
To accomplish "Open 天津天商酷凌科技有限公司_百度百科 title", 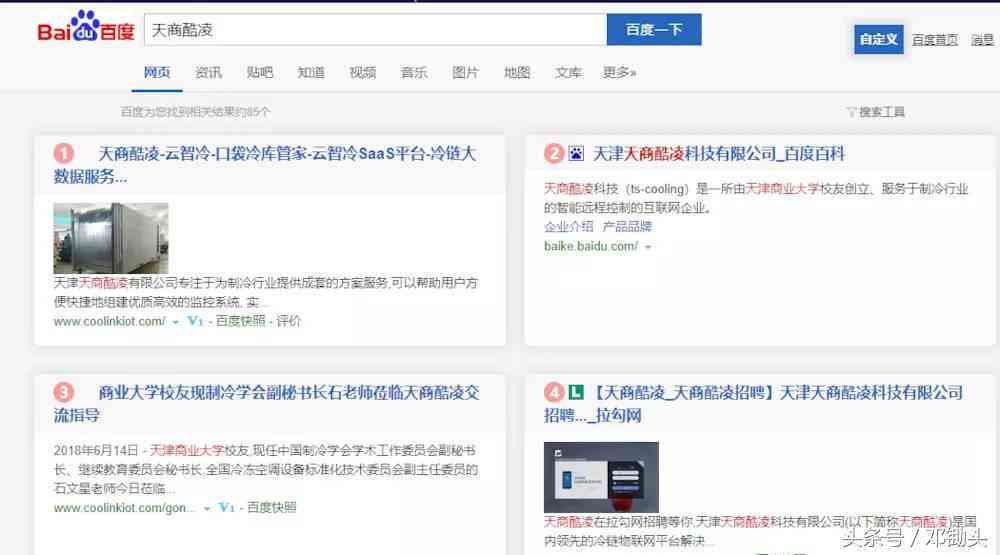I will coord(719,154).
